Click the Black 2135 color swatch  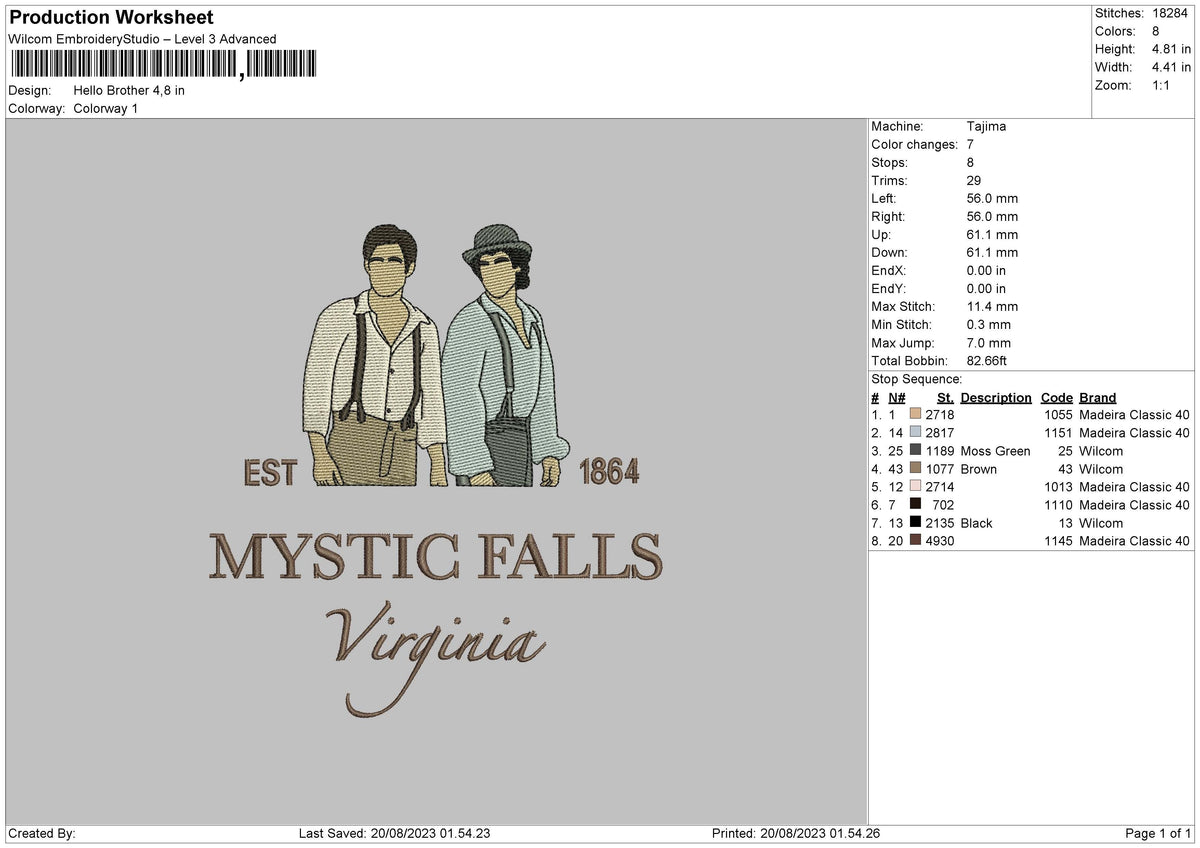915,523
